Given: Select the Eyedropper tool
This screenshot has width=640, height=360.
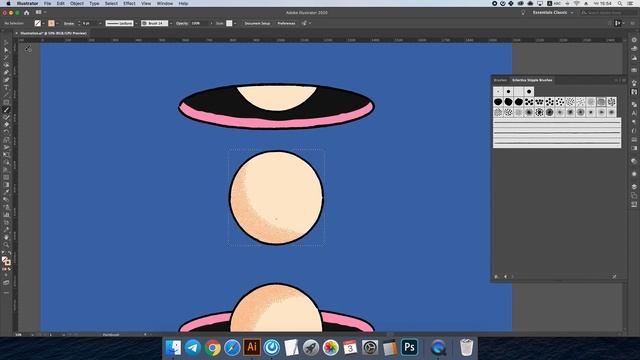Looking at the screenshot, I should 6,192.
